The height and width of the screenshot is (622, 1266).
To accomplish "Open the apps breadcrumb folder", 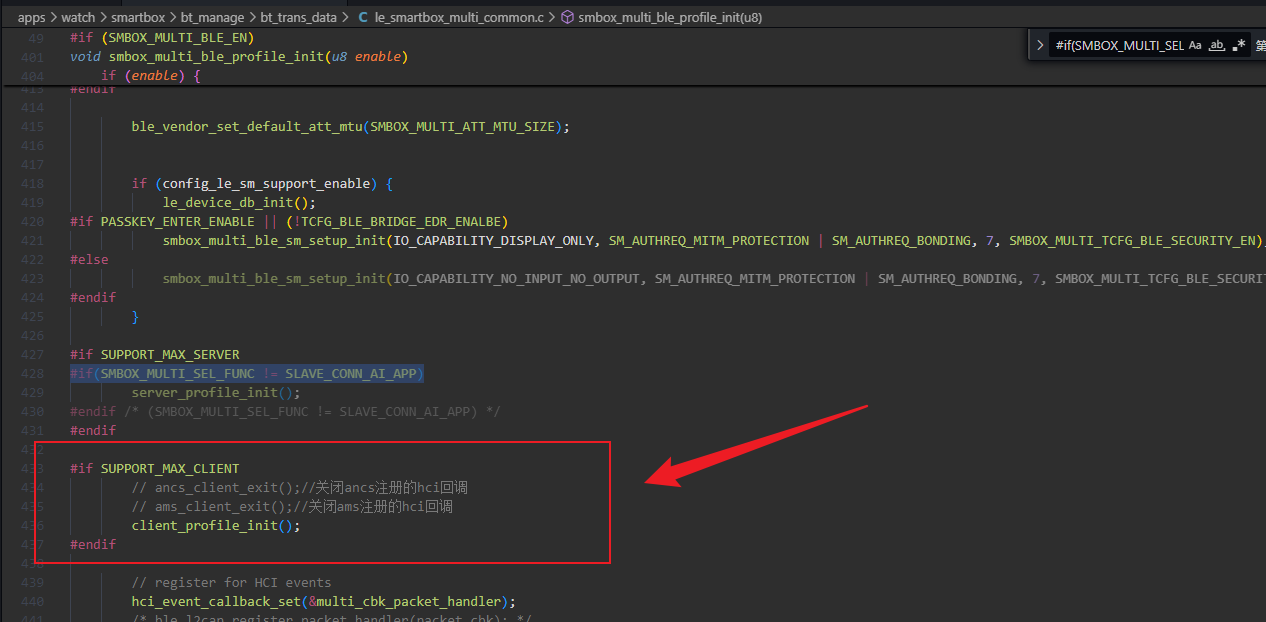I will point(32,17).
